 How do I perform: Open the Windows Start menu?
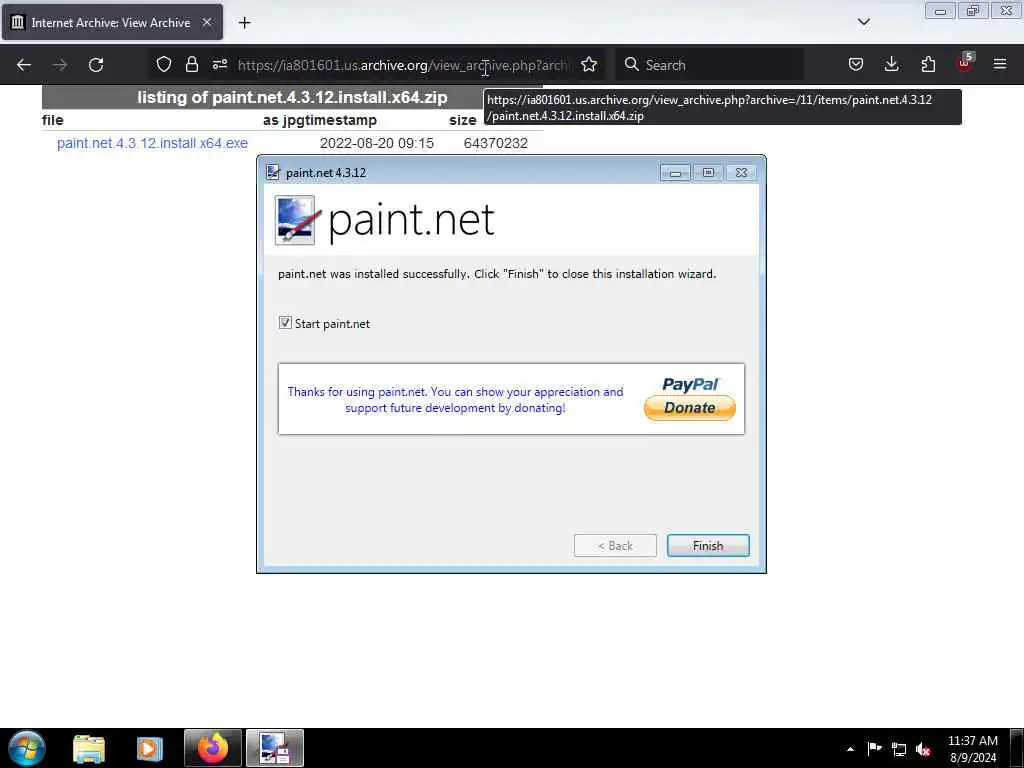coord(27,748)
